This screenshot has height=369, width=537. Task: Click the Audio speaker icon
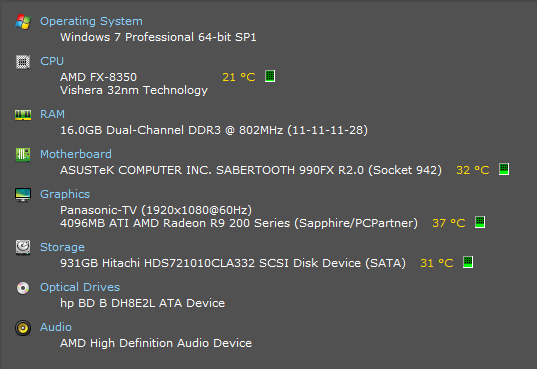coord(23,328)
